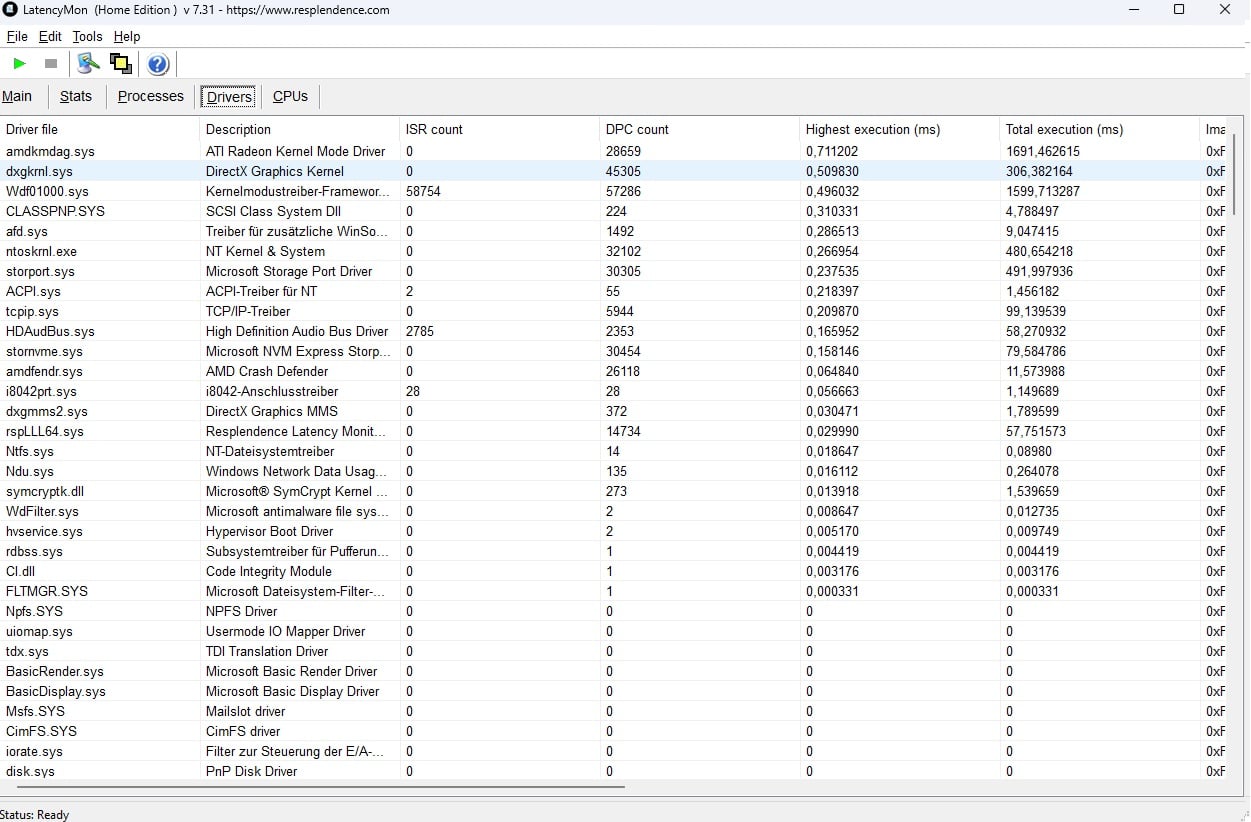Click the gray stop monitor icon
The image size is (1251, 822).
pyautogui.click(x=51, y=64)
